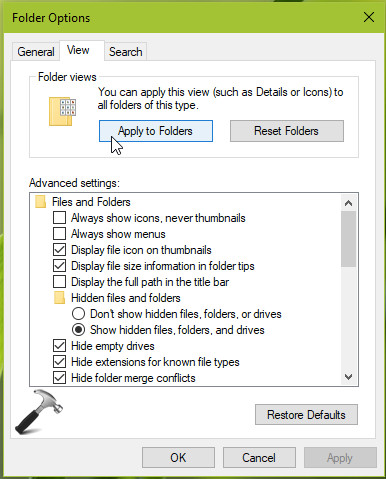Open the Search tab

pyautogui.click(x=126, y=52)
